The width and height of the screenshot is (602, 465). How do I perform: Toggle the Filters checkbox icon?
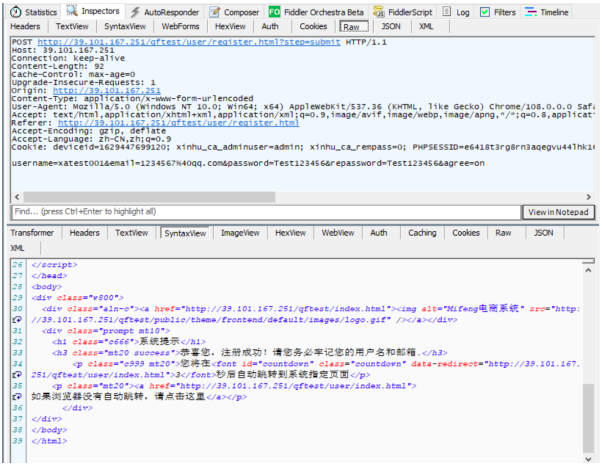[485, 12]
